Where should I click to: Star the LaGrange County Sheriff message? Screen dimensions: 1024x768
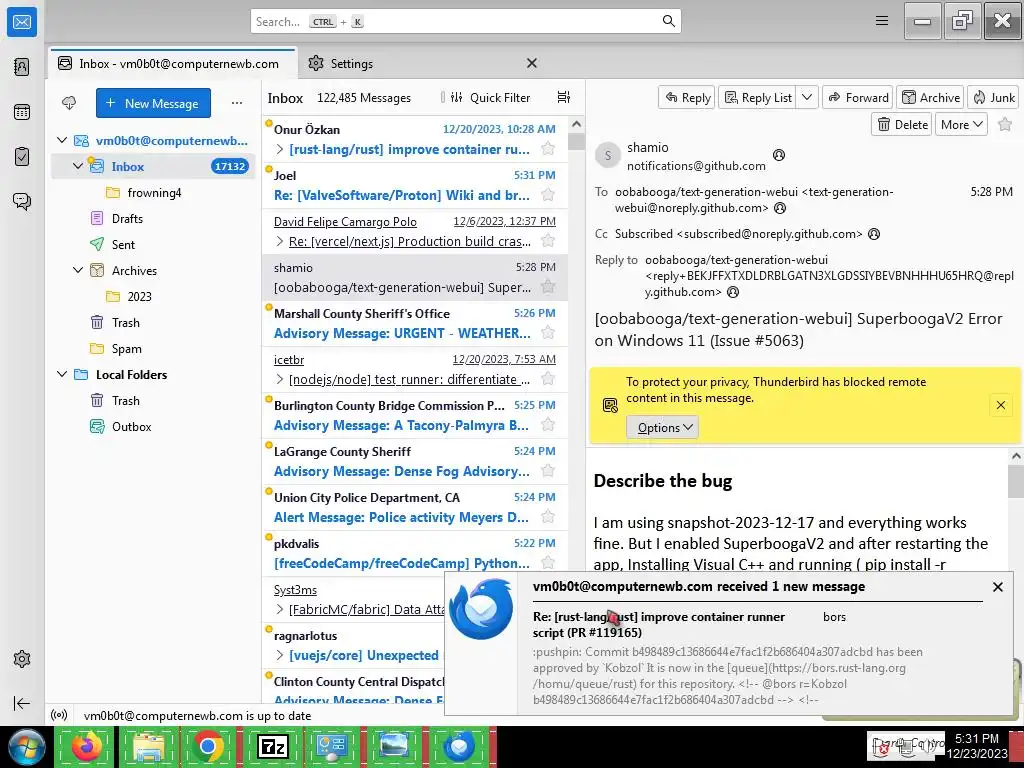click(x=548, y=471)
